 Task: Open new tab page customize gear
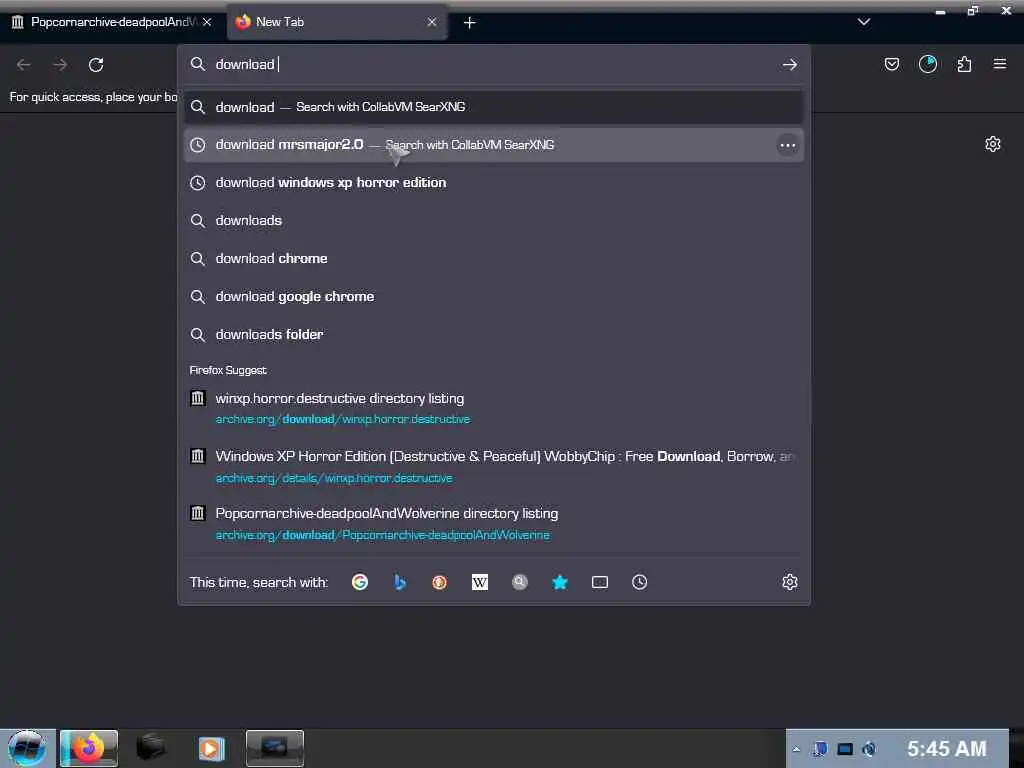(993, 144)
